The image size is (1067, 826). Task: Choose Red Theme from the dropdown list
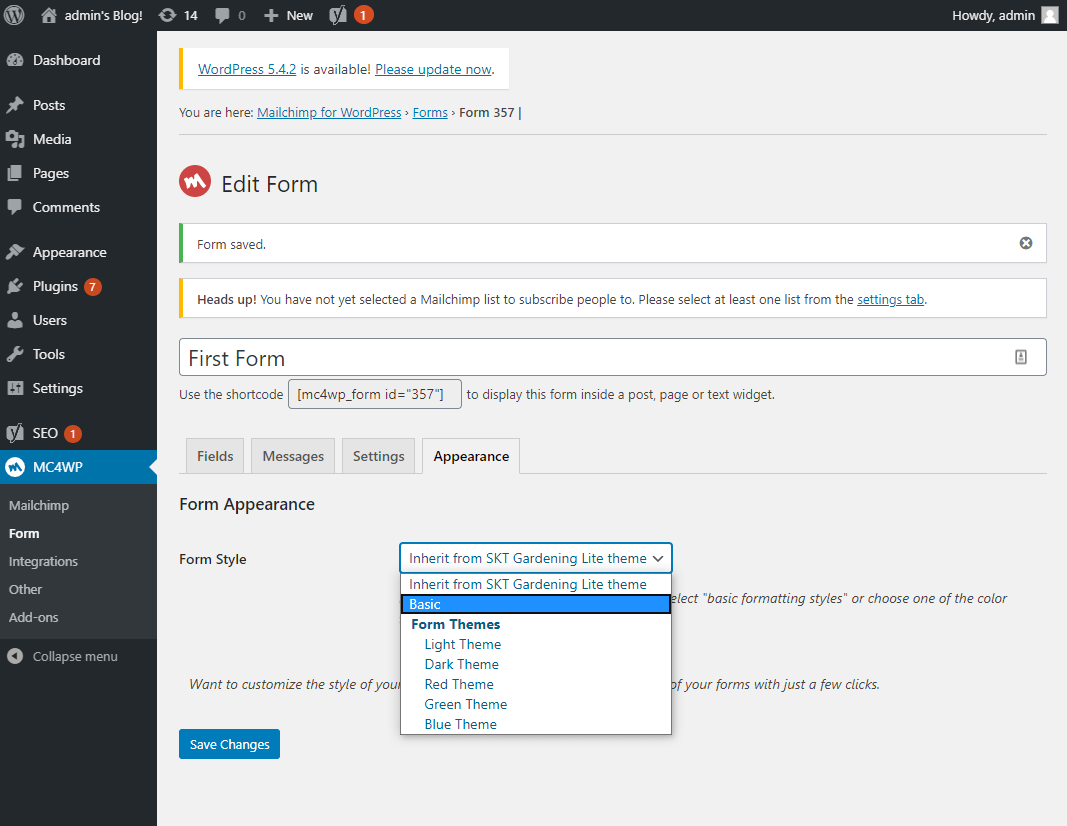(x=536, y=684)
